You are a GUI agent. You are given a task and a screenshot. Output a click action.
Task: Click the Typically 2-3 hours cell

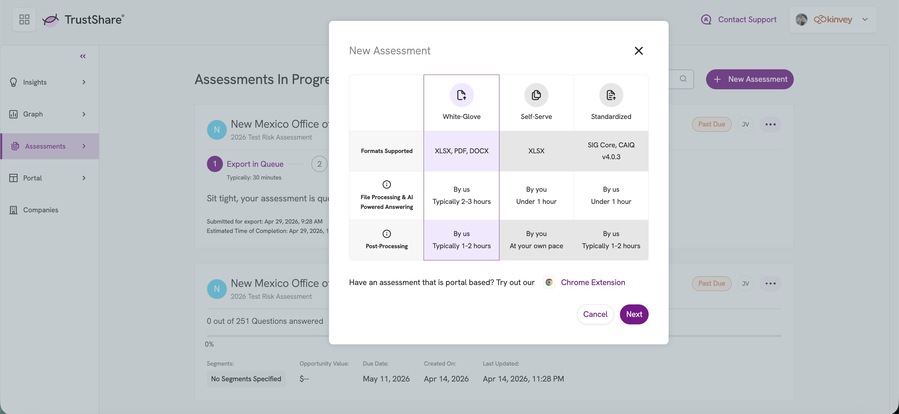pyautogui.click(x=462, y=196)
